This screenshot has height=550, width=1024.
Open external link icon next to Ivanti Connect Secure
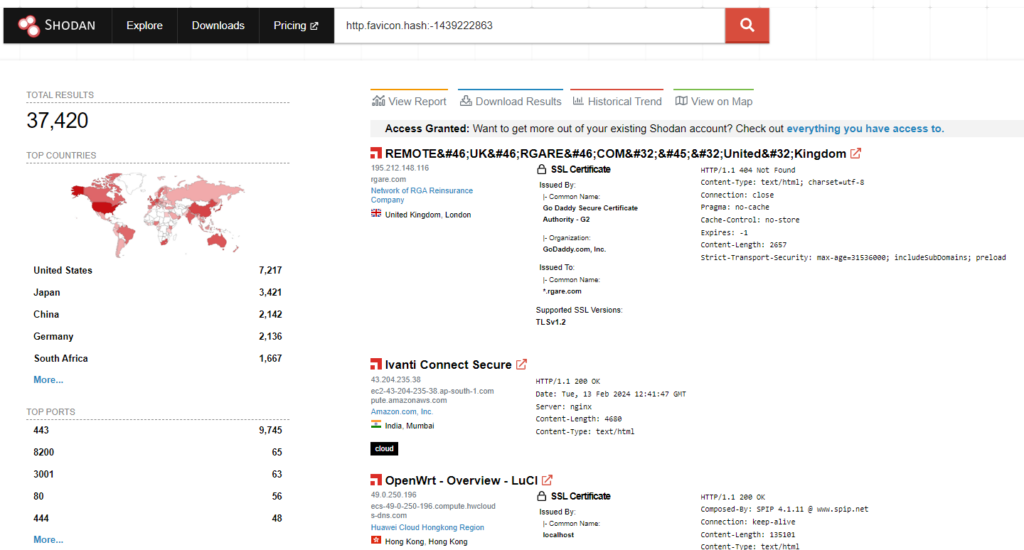click(521, 364)
